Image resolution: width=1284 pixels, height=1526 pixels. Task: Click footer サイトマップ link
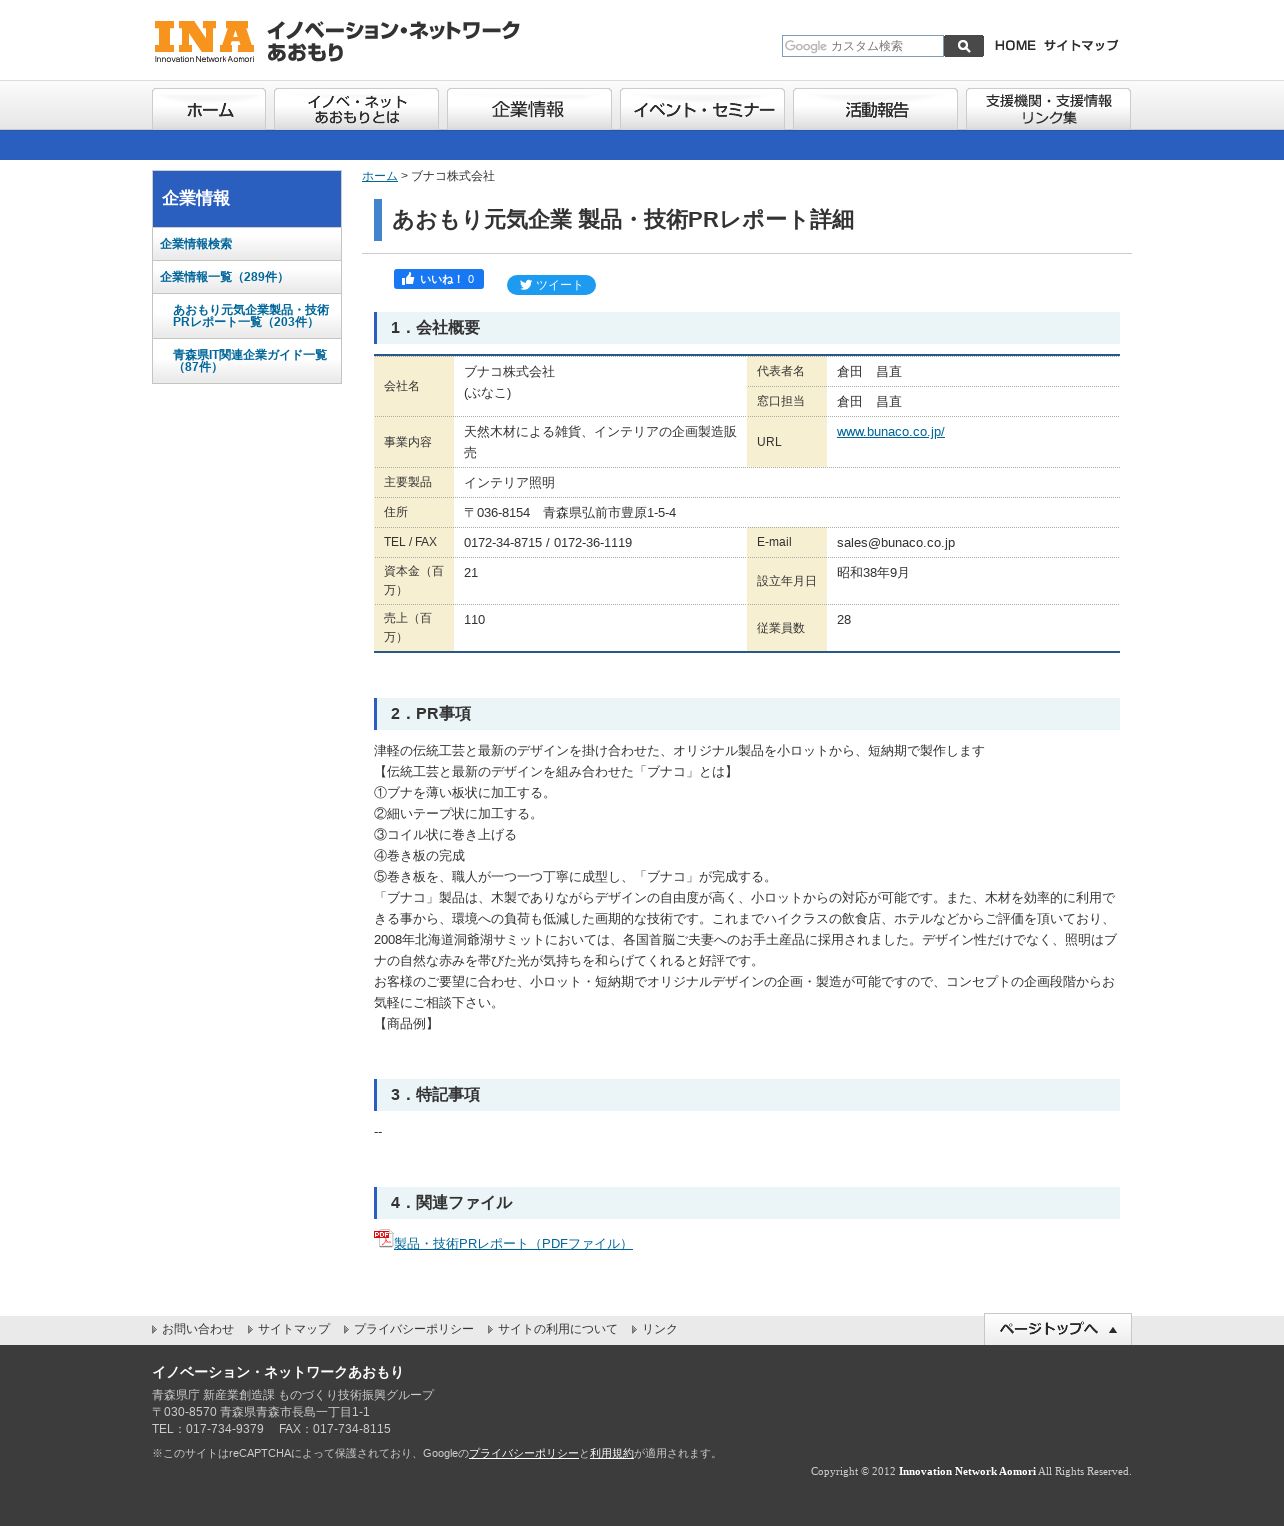(x=294, y=1329)
